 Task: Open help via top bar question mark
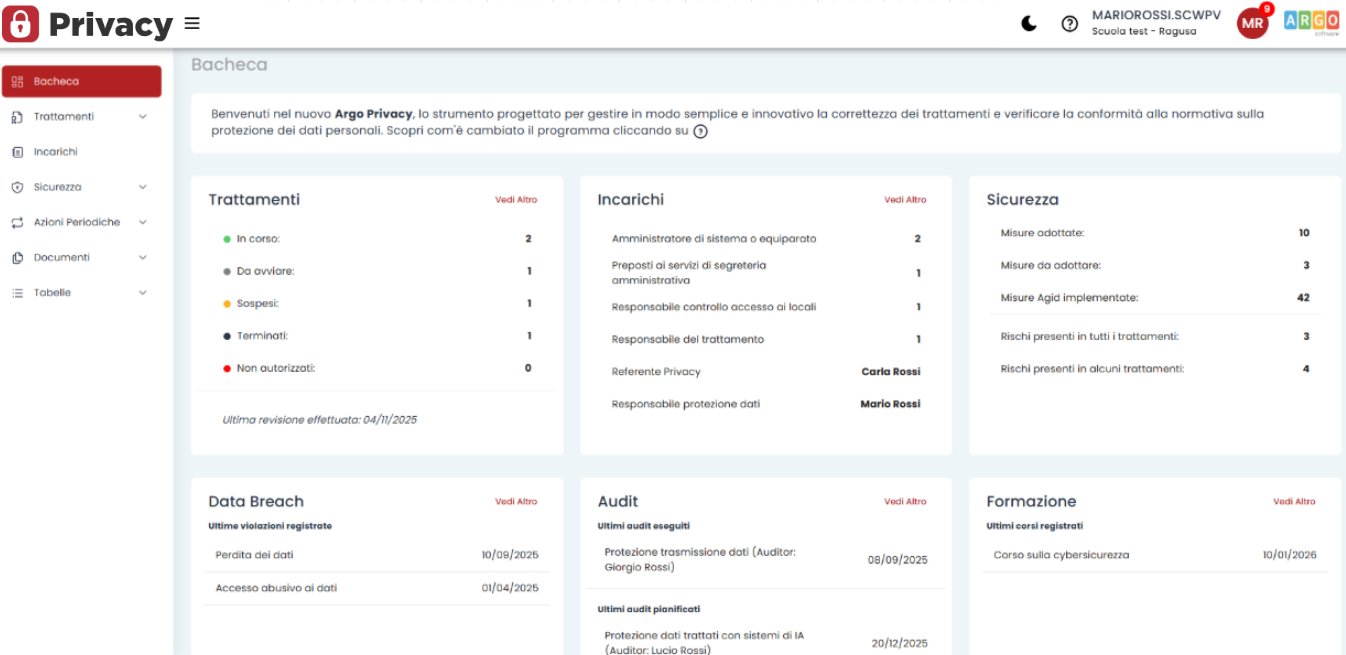point(1069,24)
